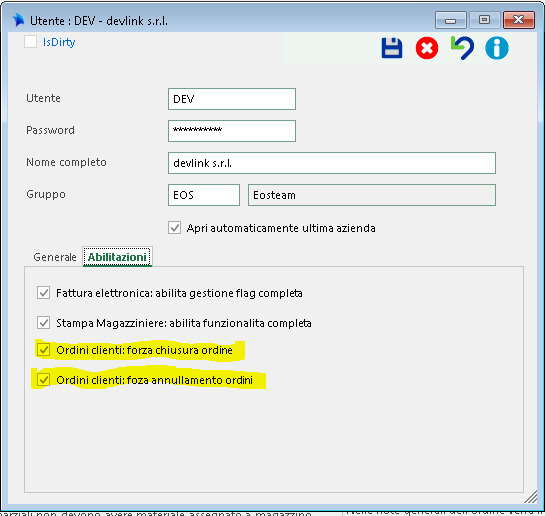Focus the Password input field
Viewport: 545px width, 516px height.
click(232, 131)
